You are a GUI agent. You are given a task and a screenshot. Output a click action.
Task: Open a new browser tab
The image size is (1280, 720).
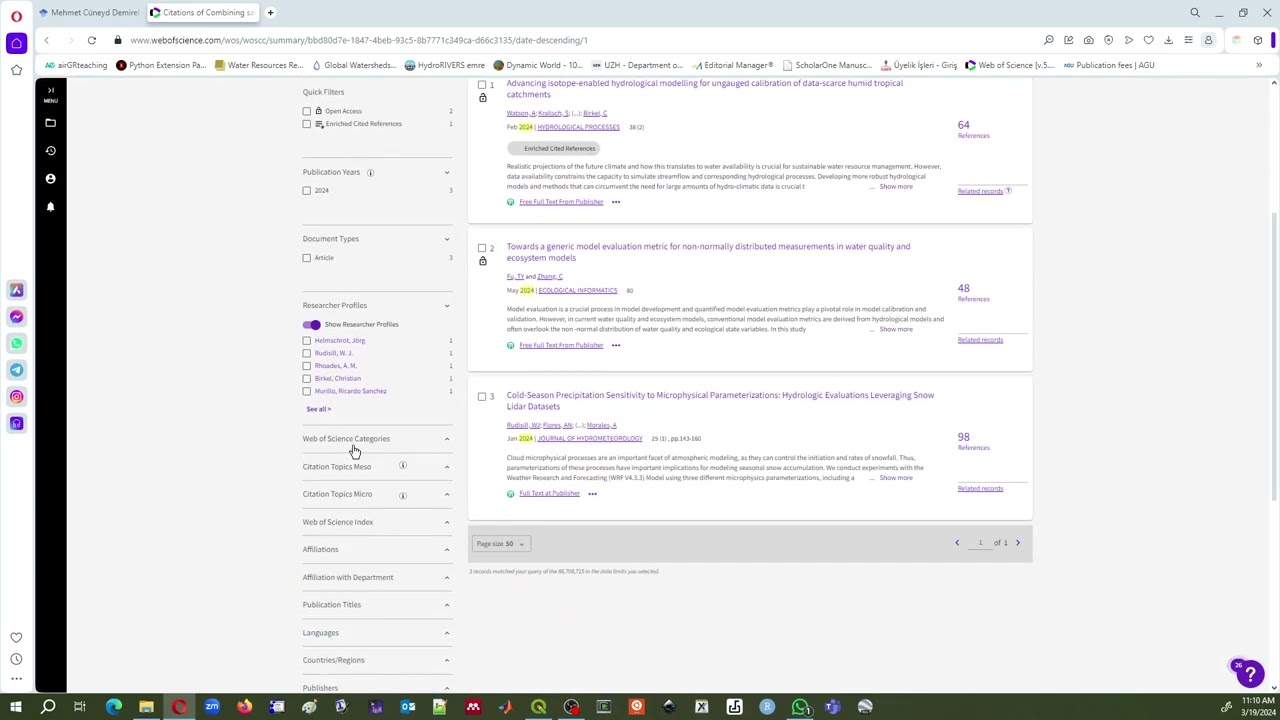270,12
